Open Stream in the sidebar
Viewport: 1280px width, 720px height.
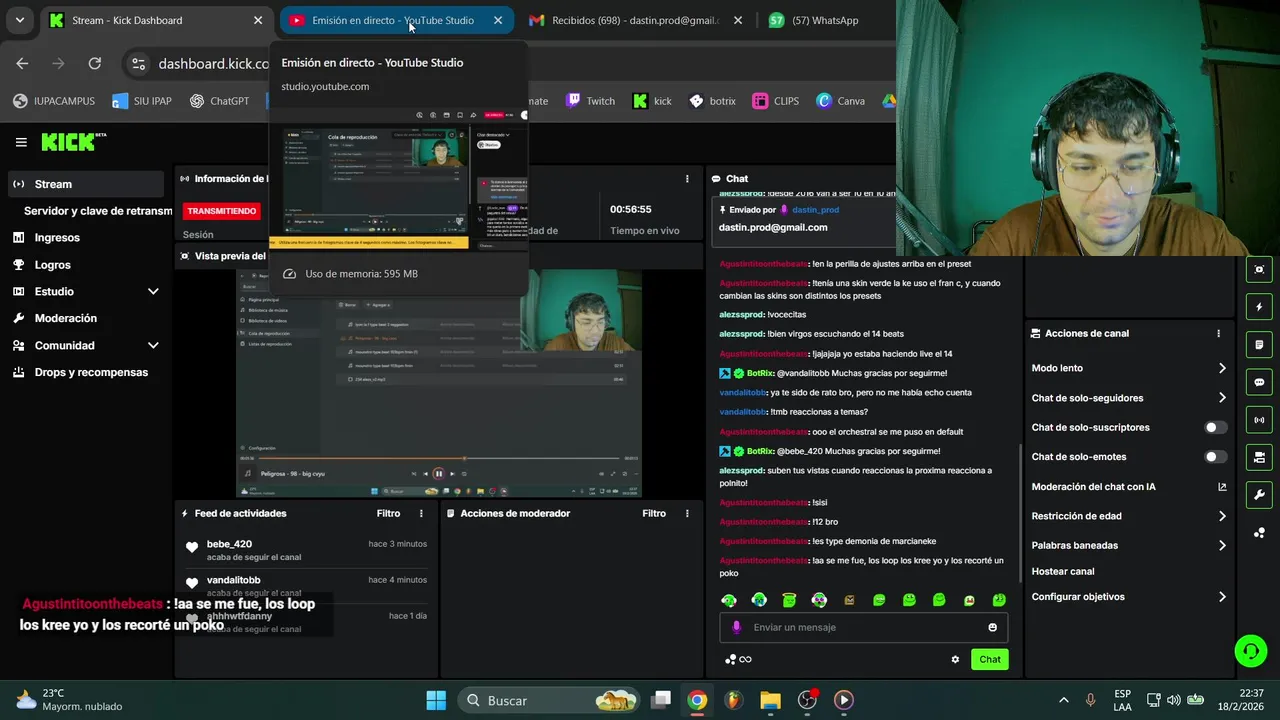pos(85,184)
